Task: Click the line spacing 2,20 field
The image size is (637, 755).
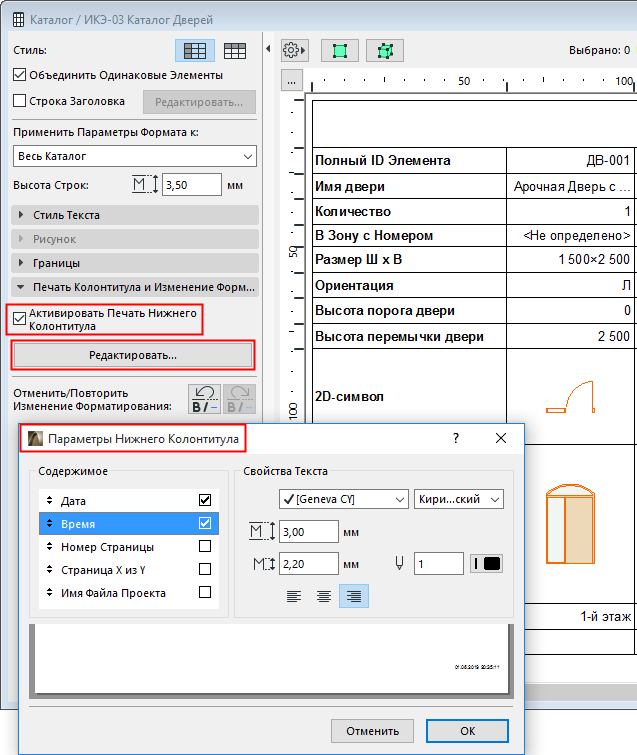Action: pyautogui.click(x=309, y=563)
